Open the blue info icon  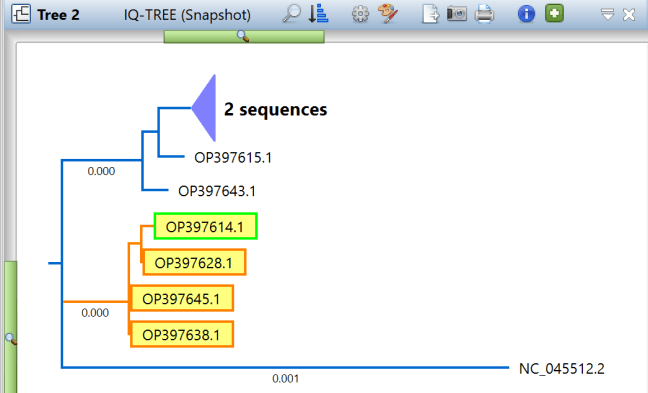click(526, 14)
